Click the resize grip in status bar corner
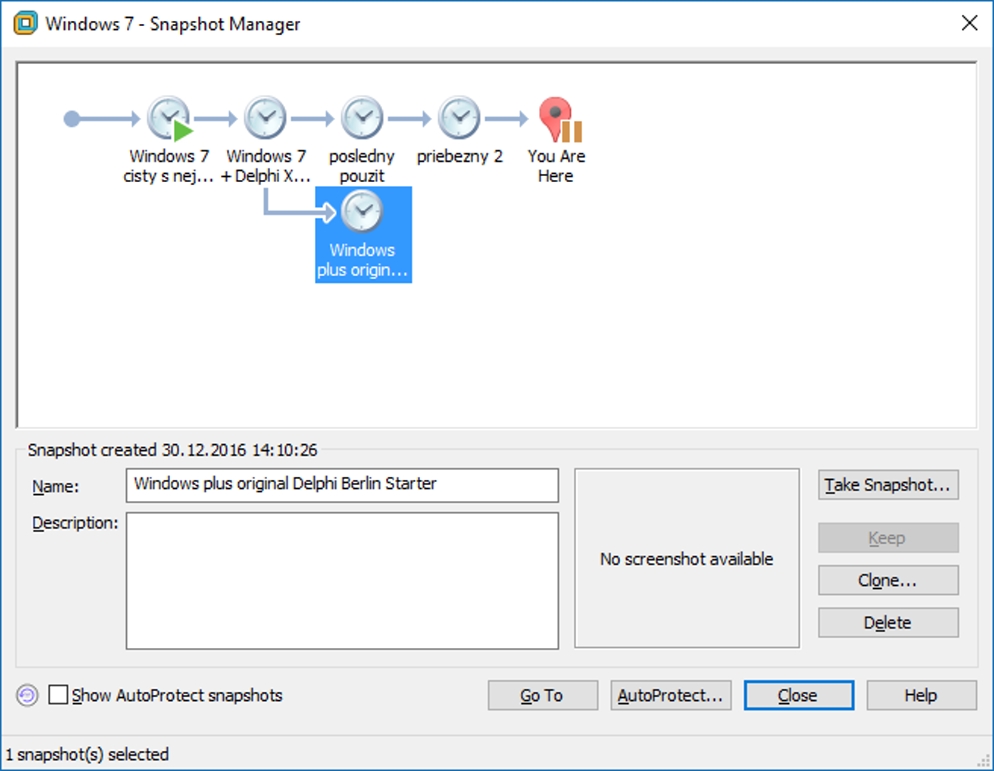Screen dimensions: 994x771 click(984, 761)
